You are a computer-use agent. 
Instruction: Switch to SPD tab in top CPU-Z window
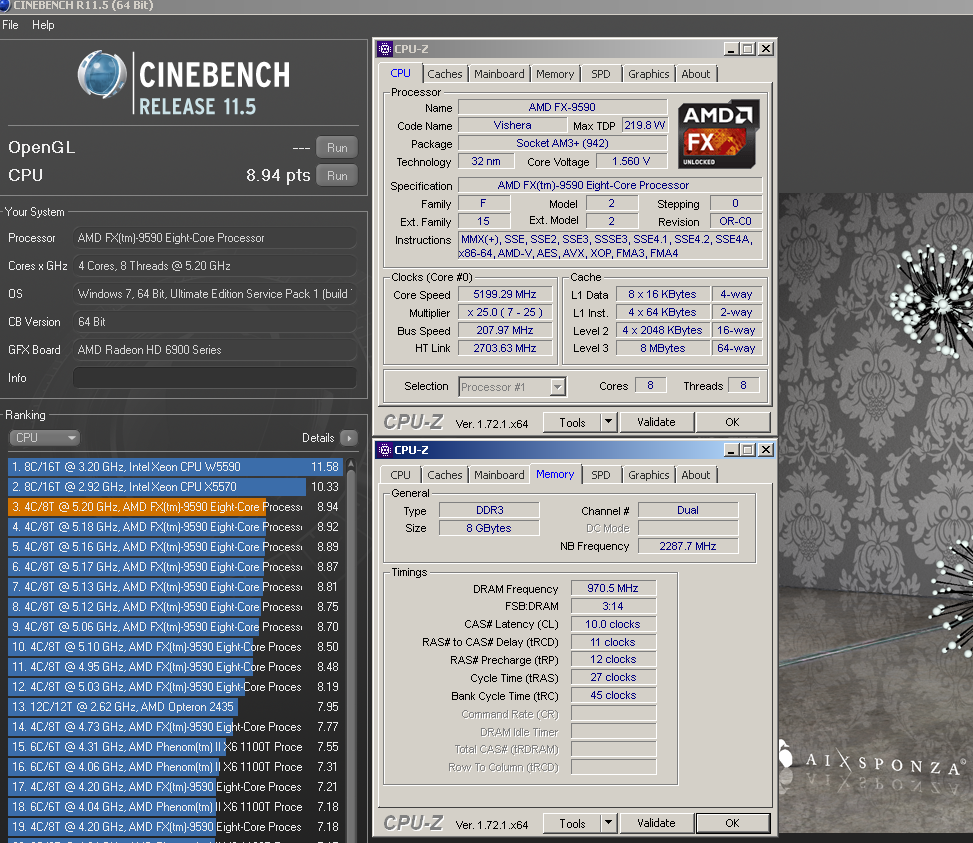coord(601,74)
